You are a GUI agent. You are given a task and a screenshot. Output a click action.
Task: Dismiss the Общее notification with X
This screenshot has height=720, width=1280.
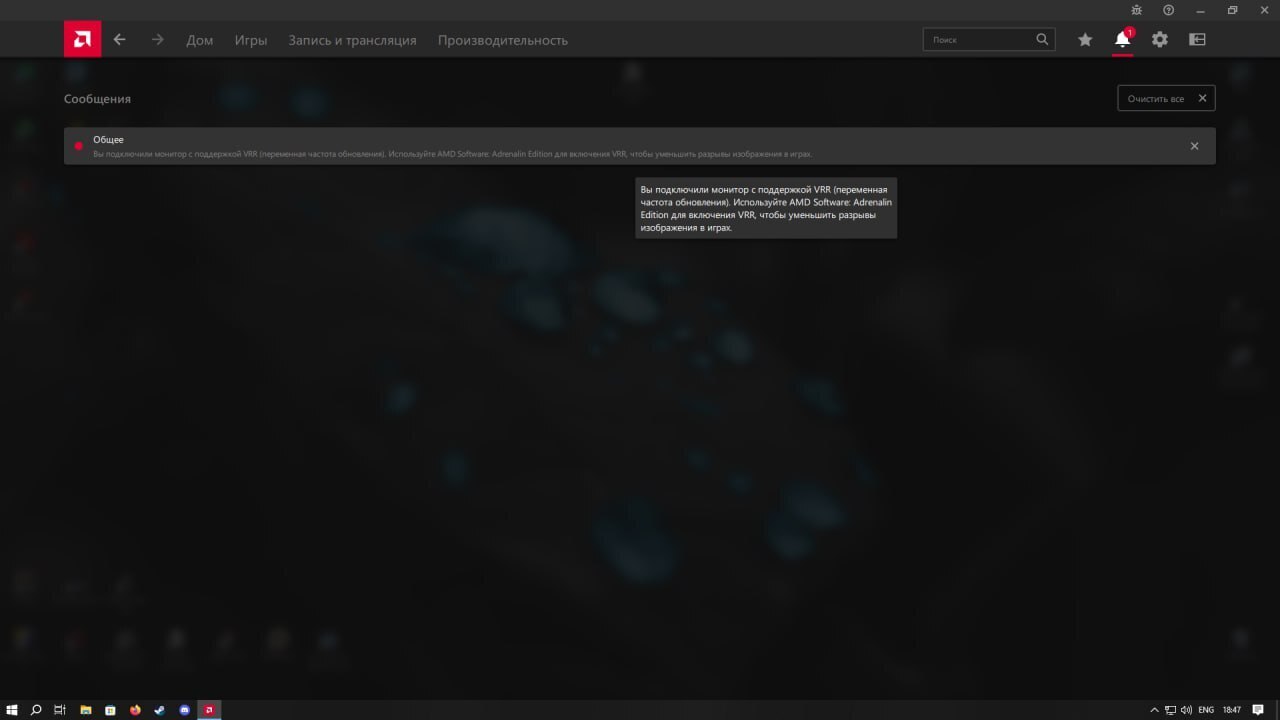(1194, 146)
